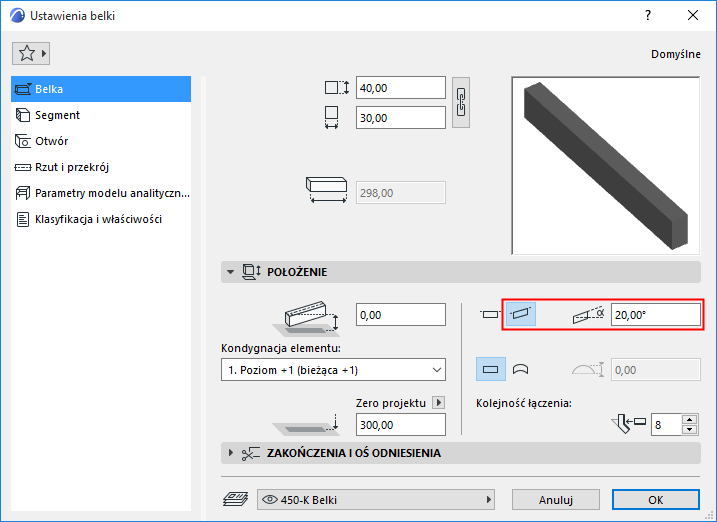Increase the junction order value

(690, 420)
